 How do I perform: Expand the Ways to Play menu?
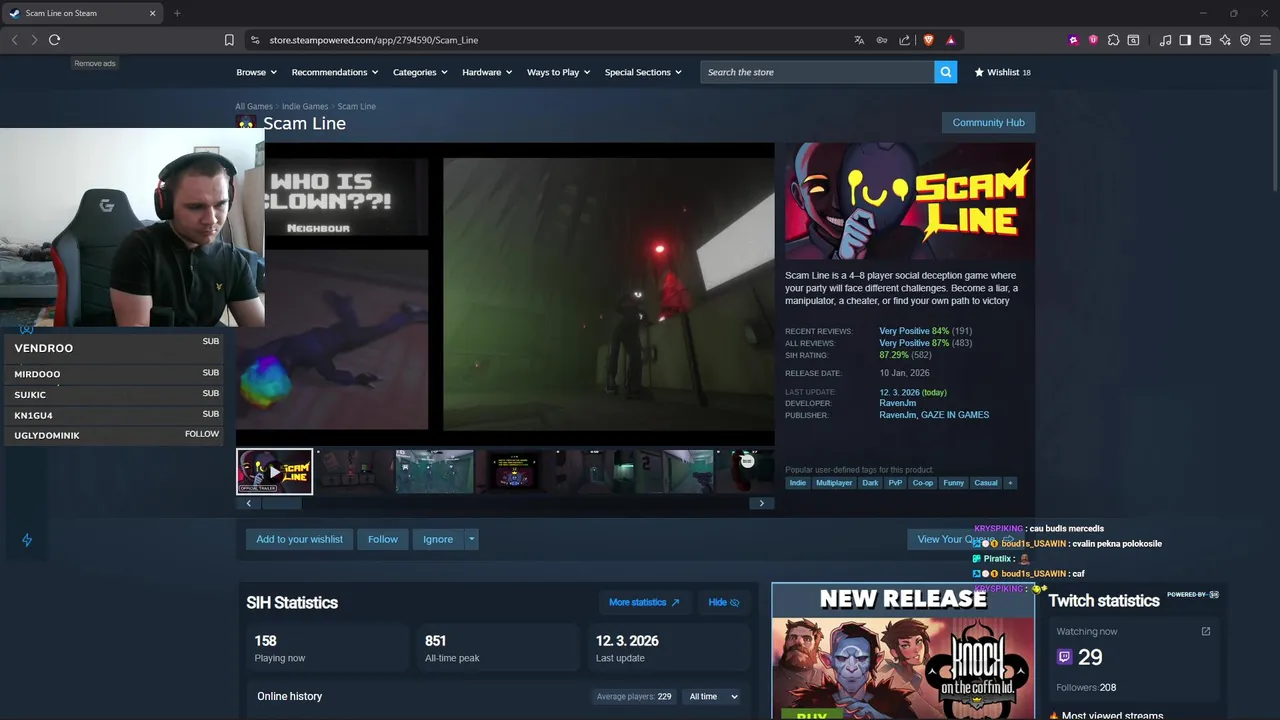558,72
